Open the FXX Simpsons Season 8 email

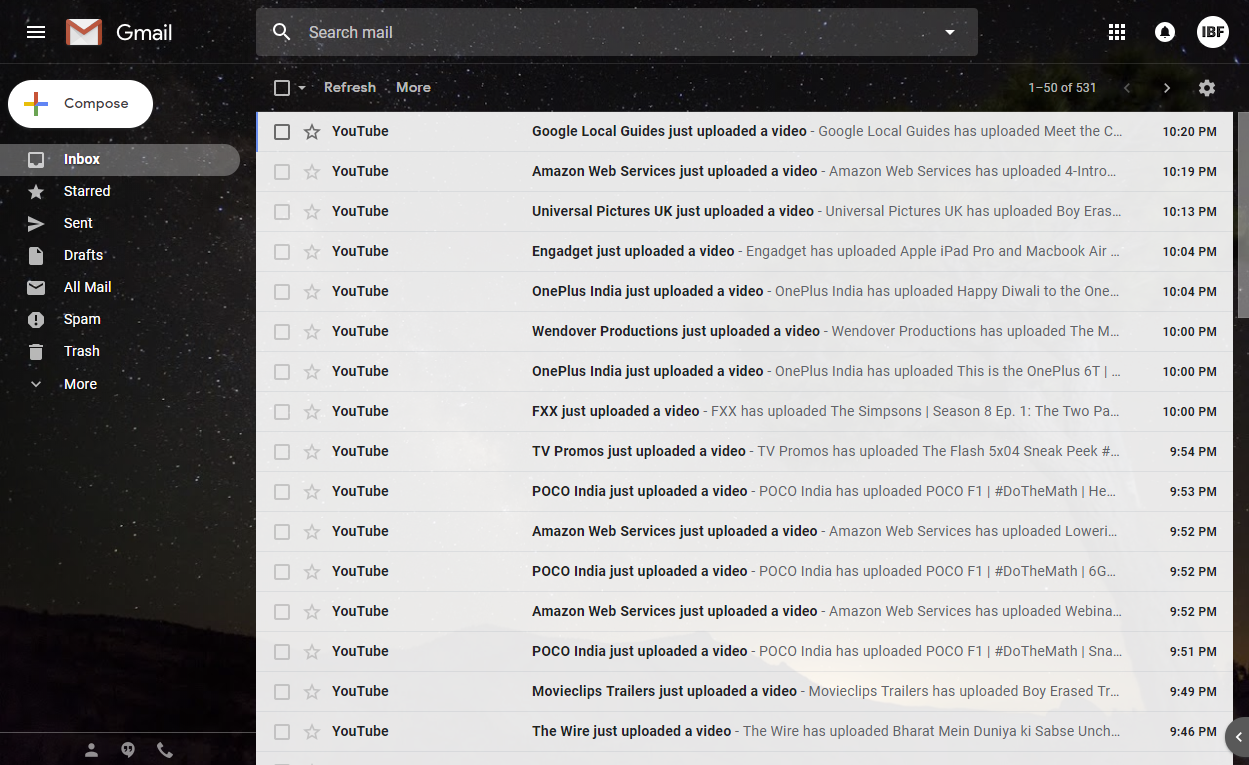[x=744, y=411]
